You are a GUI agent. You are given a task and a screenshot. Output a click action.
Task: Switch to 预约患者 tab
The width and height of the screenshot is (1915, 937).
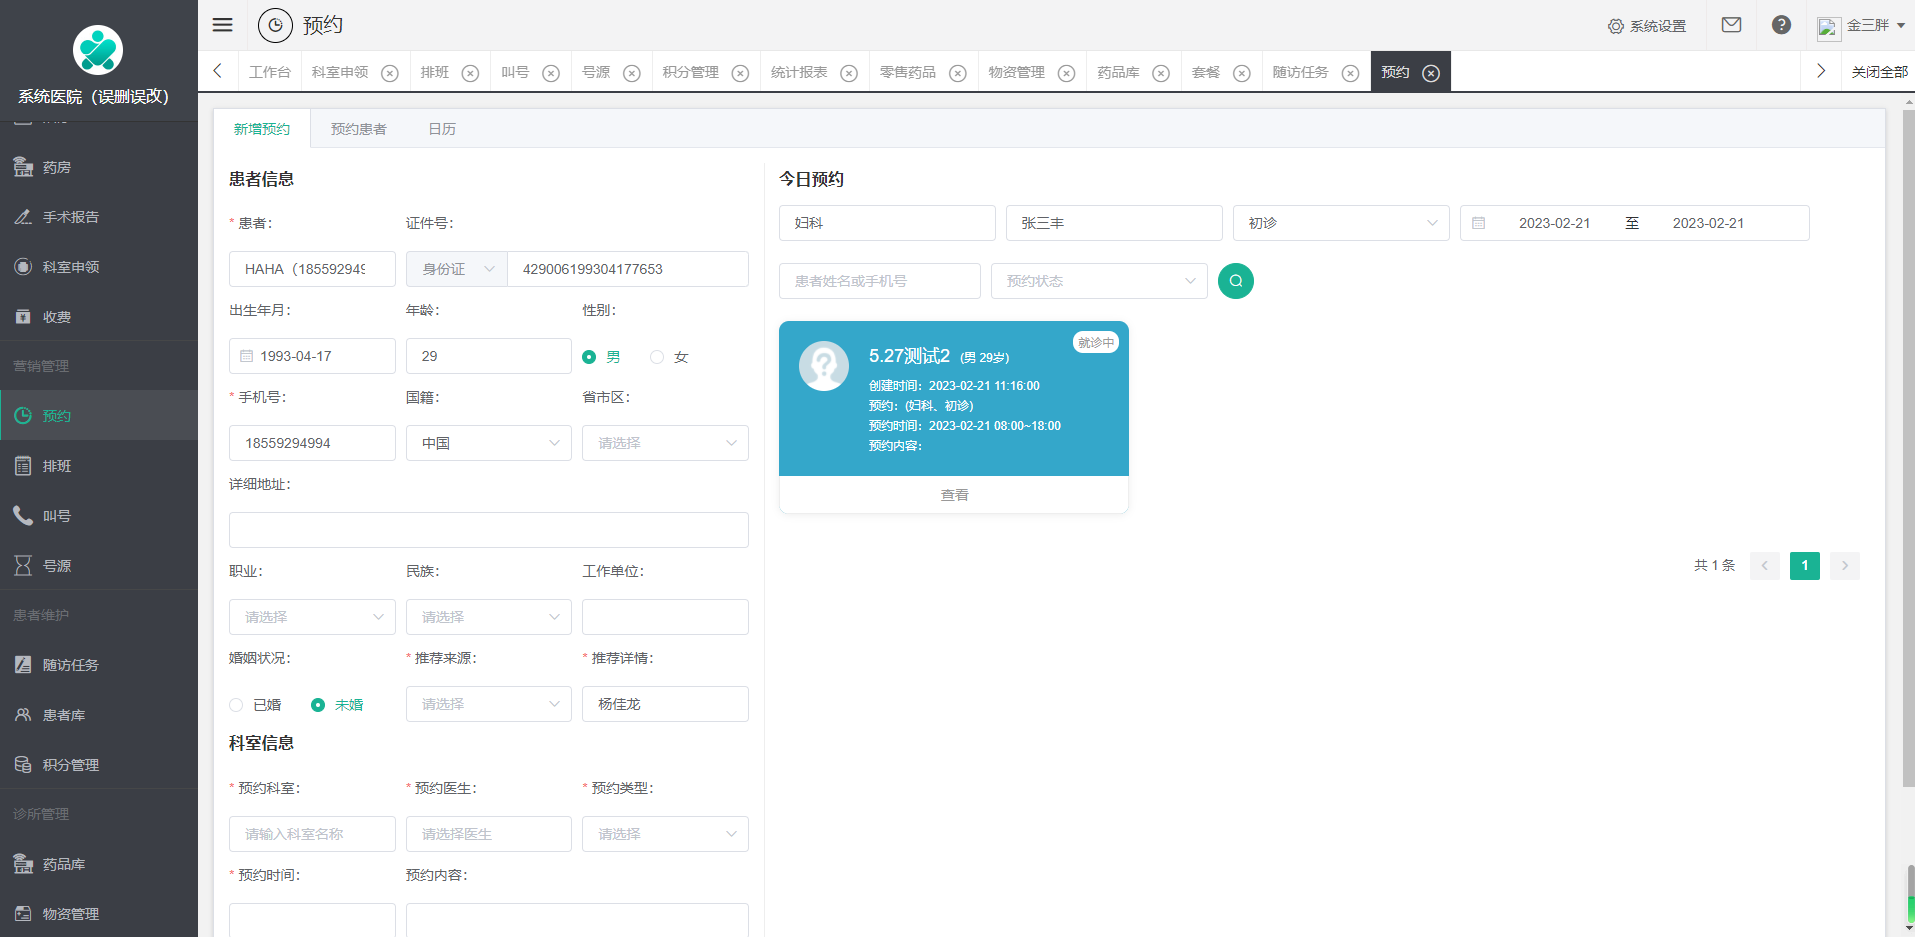359,129
